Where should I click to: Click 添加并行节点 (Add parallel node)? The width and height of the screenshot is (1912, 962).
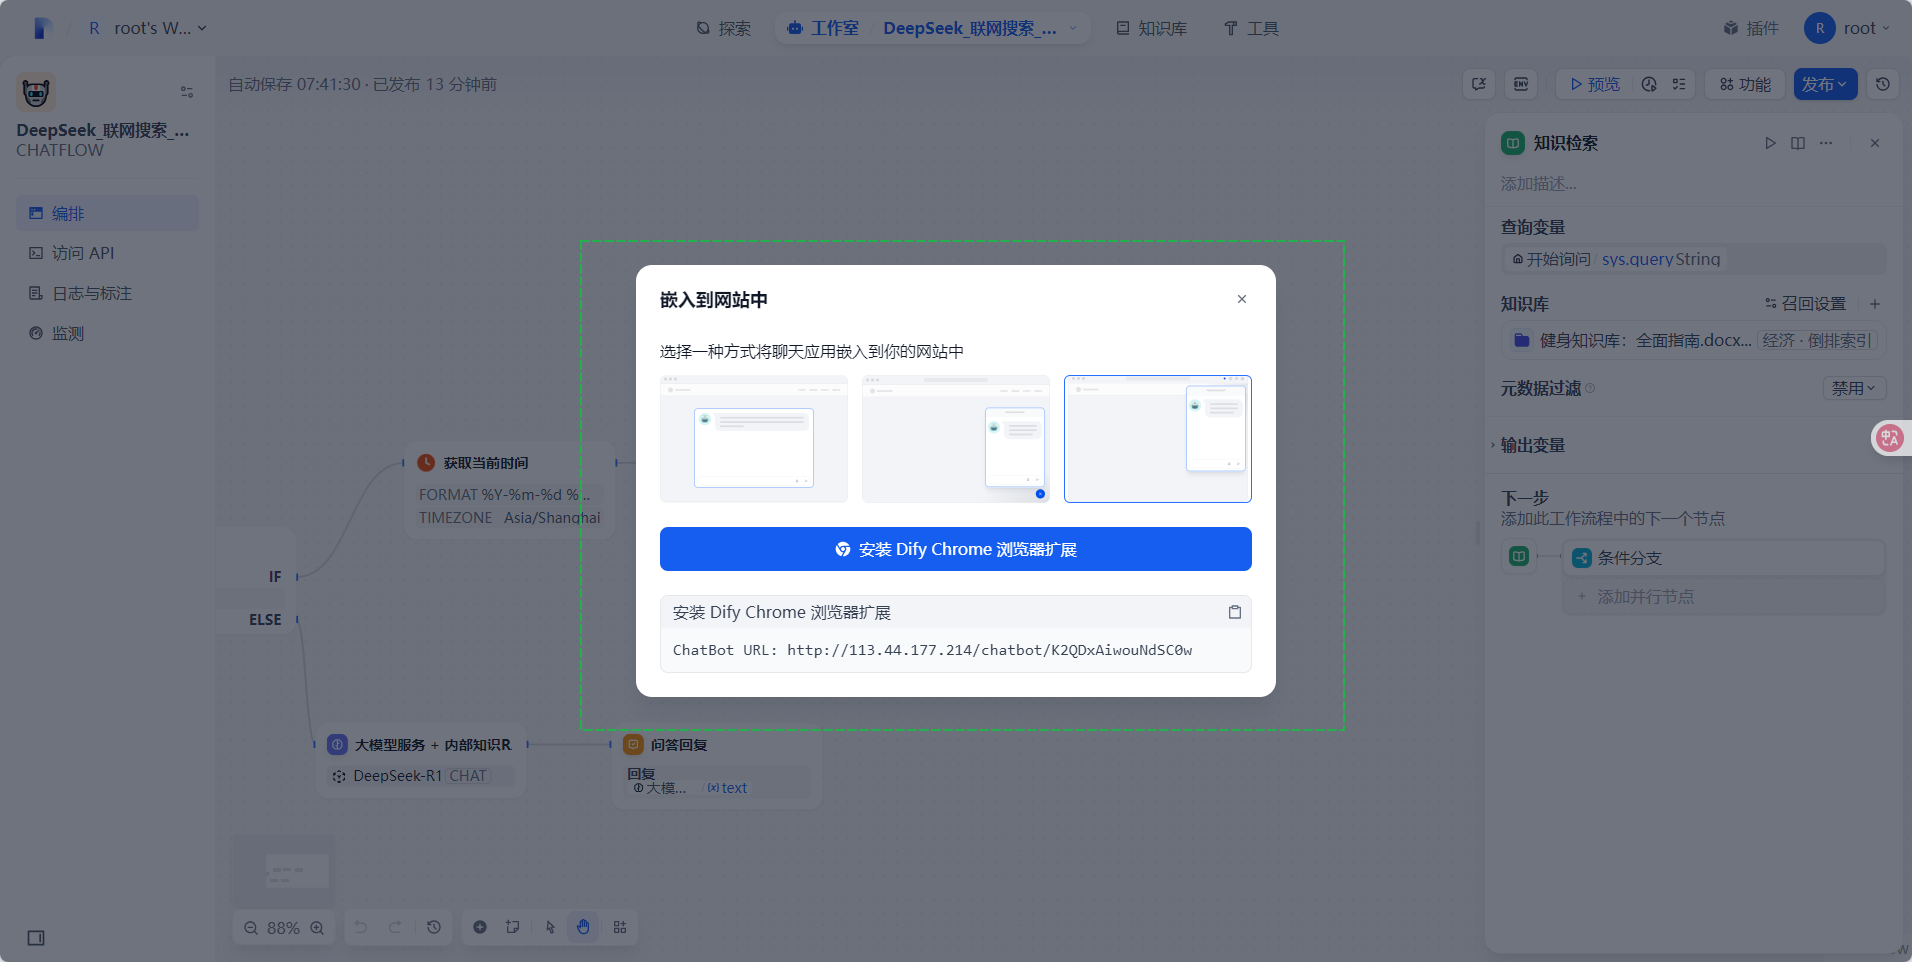[x=1724, y=596]
